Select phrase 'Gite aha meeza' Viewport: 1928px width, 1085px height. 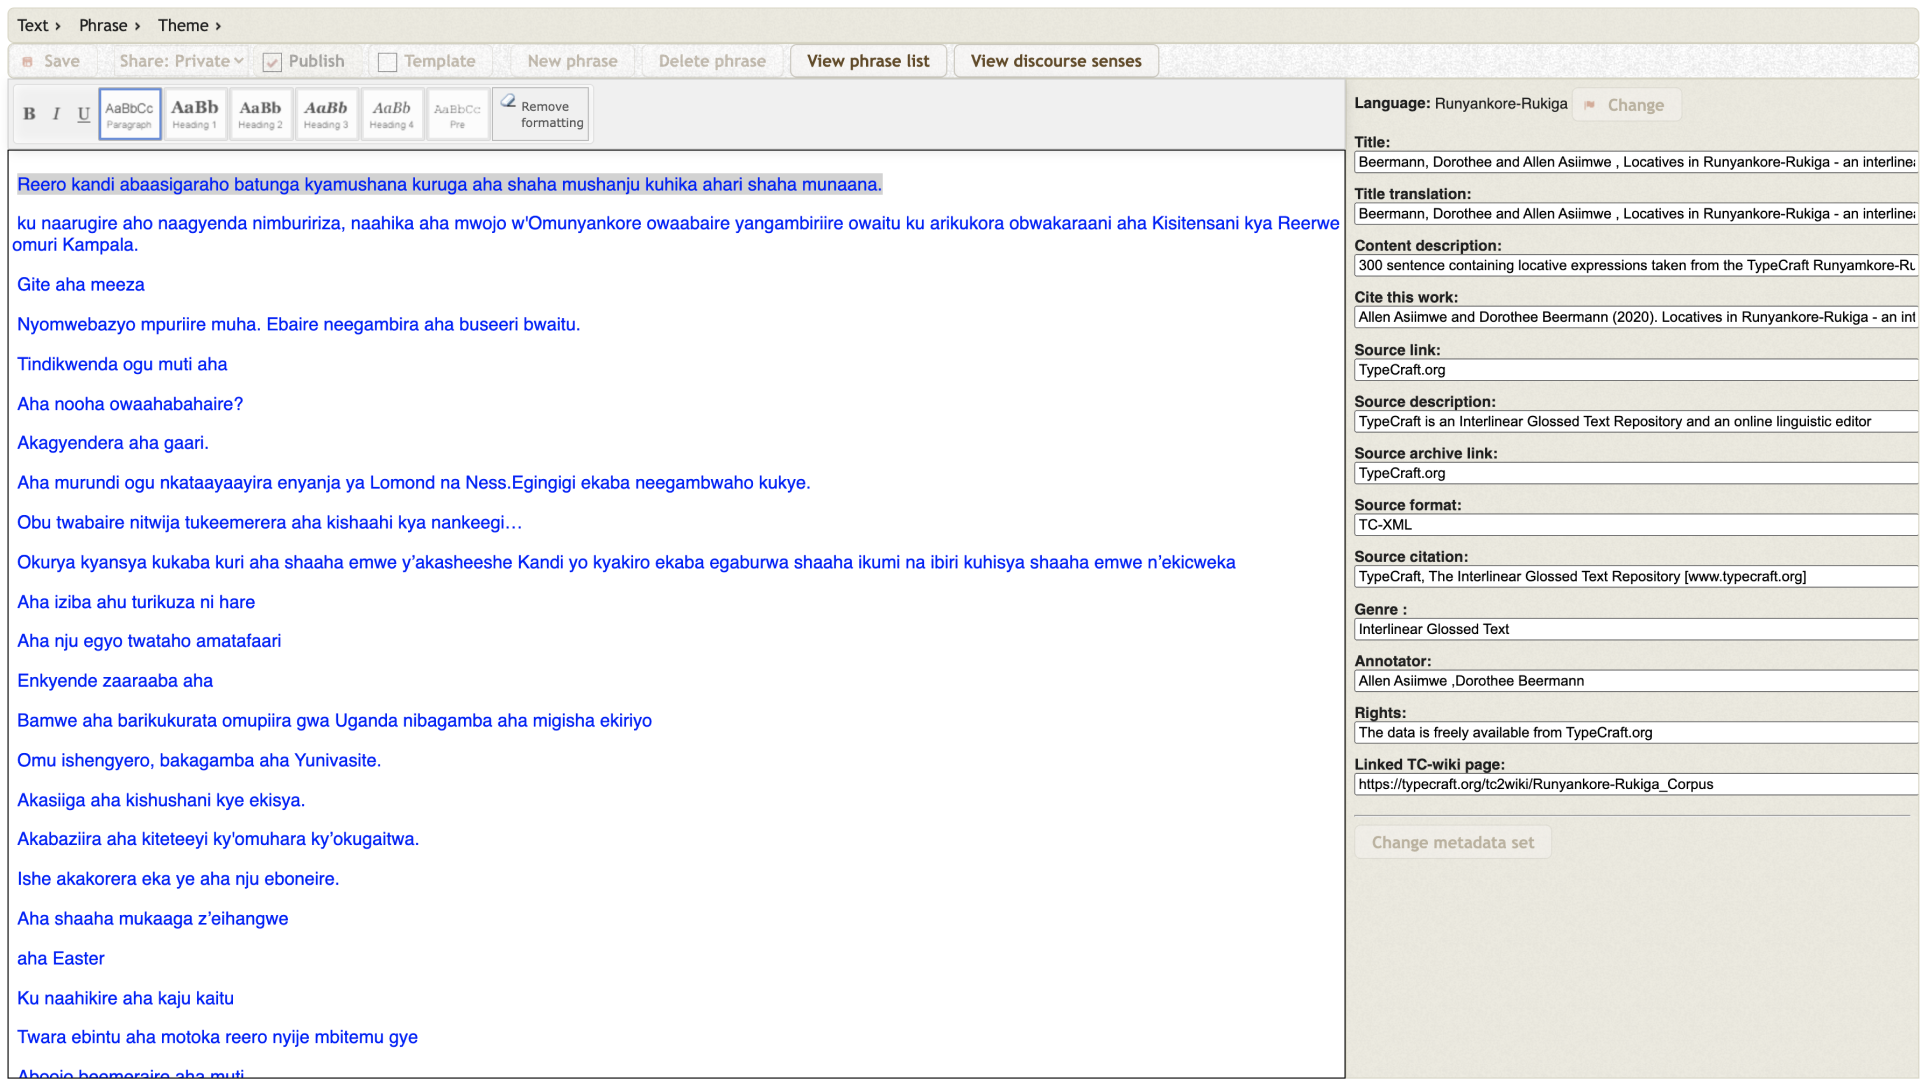coord(81,285)
